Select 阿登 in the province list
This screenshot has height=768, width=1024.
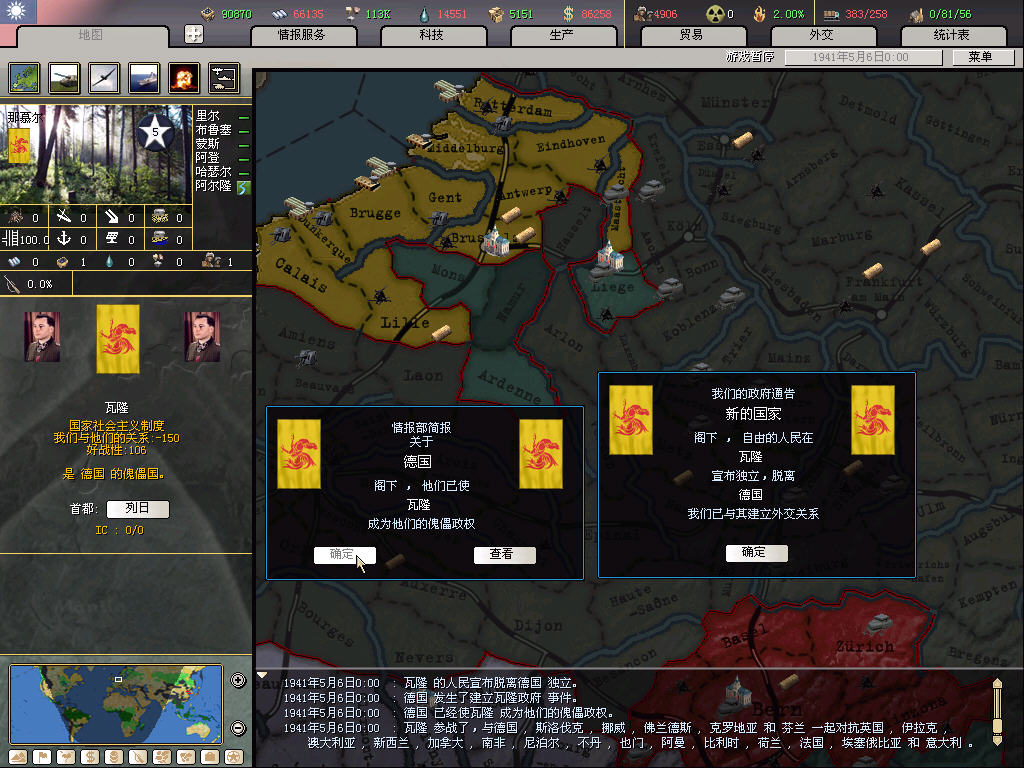pyautogui.click(x=208, y=157)
